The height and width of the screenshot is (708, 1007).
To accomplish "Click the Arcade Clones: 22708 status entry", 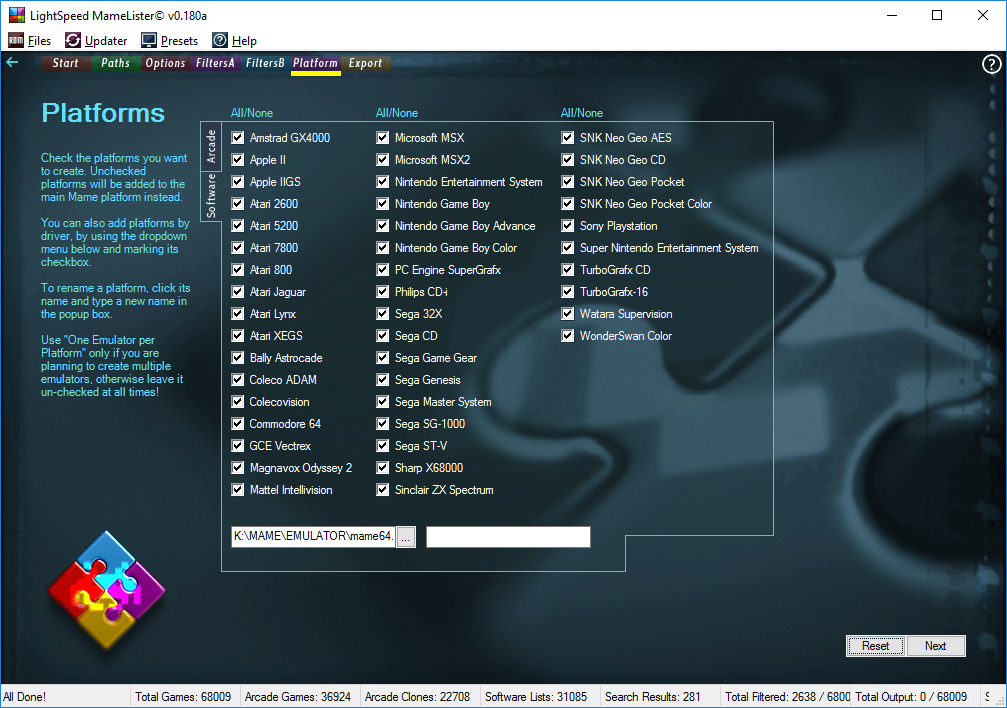I will 417,697.
